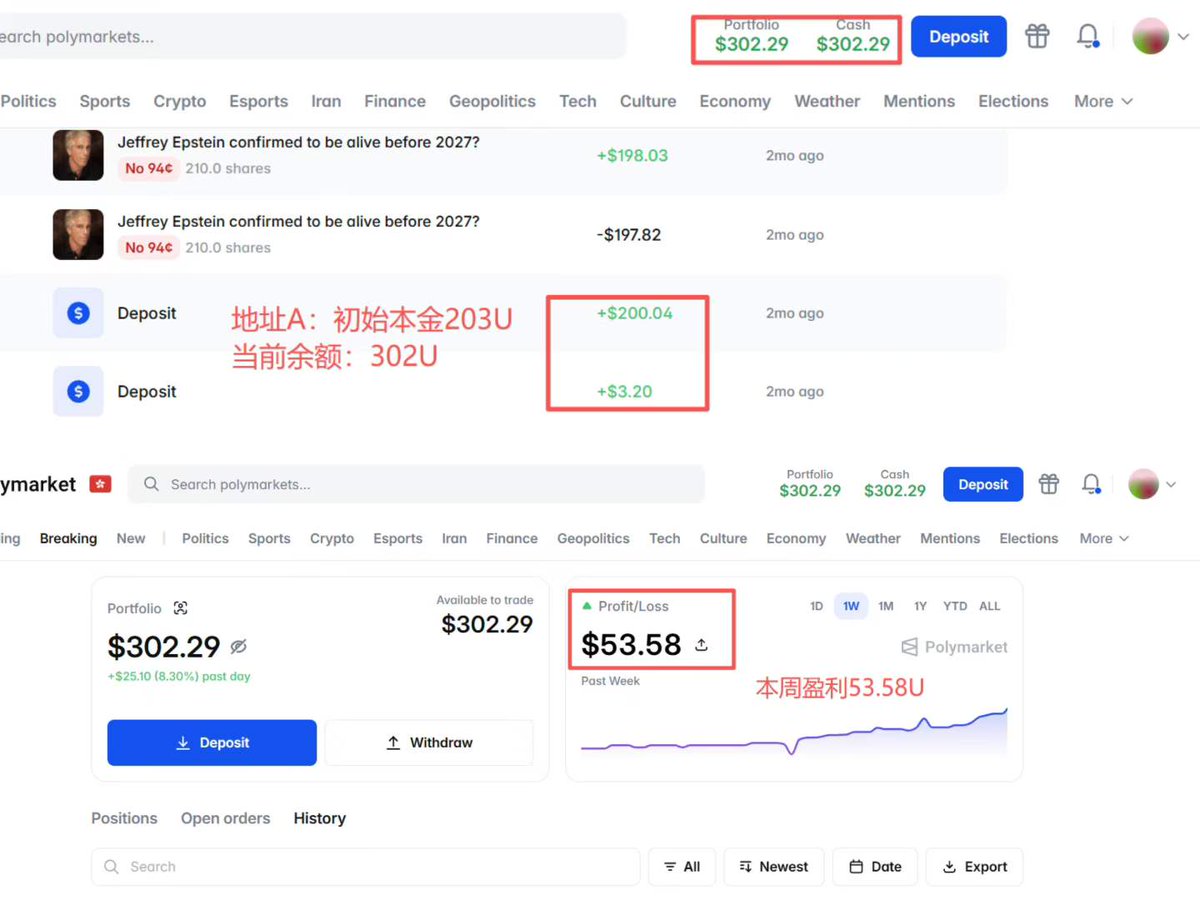Screen dimensions: 1200x900
Task: Click the large Deposit button beside Withdraw
Action: coord(212,743)
